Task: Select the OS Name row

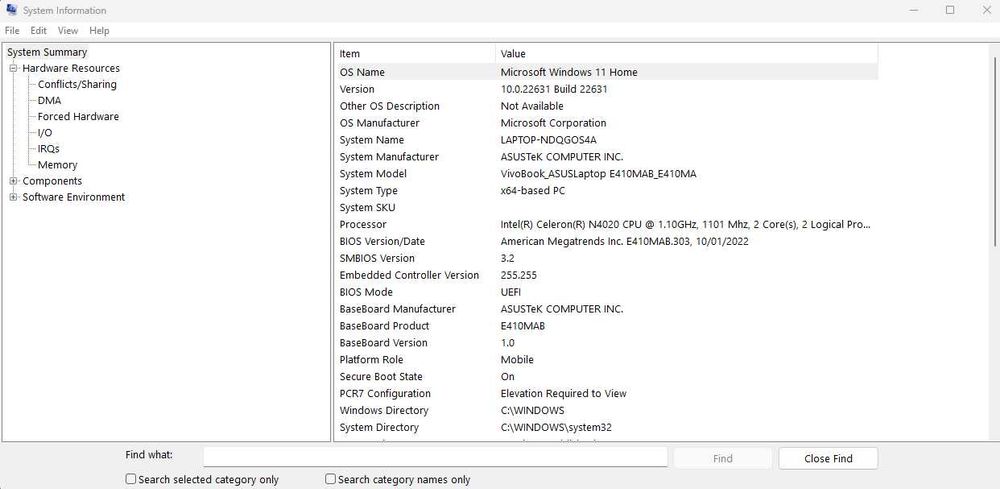Action: 607,72
